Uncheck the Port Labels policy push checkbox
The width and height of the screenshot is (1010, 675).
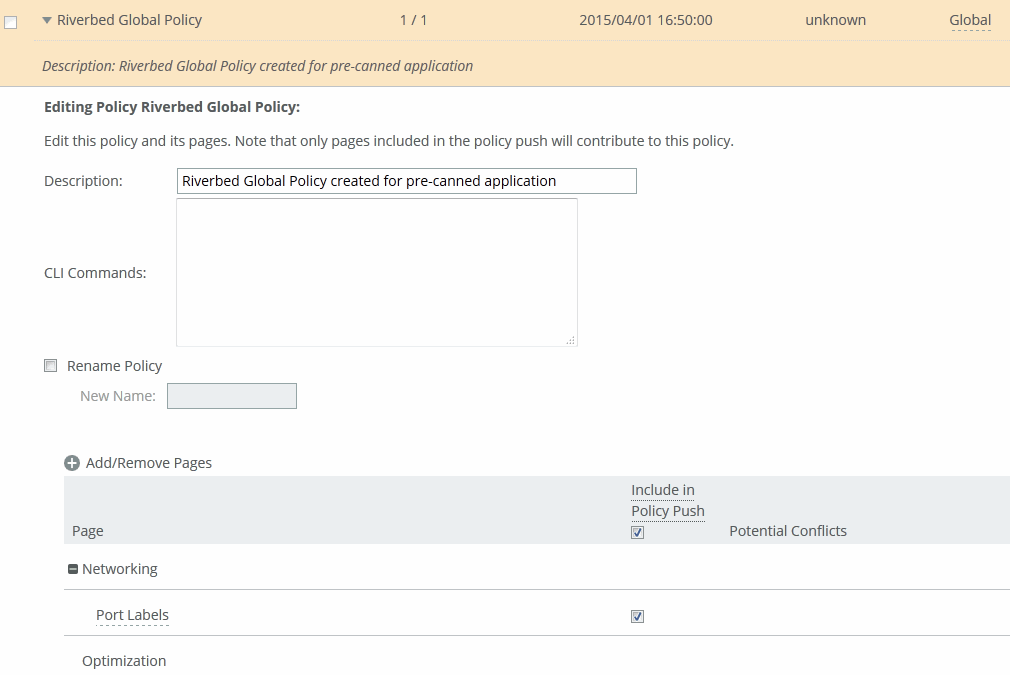(x=638, y=616)
